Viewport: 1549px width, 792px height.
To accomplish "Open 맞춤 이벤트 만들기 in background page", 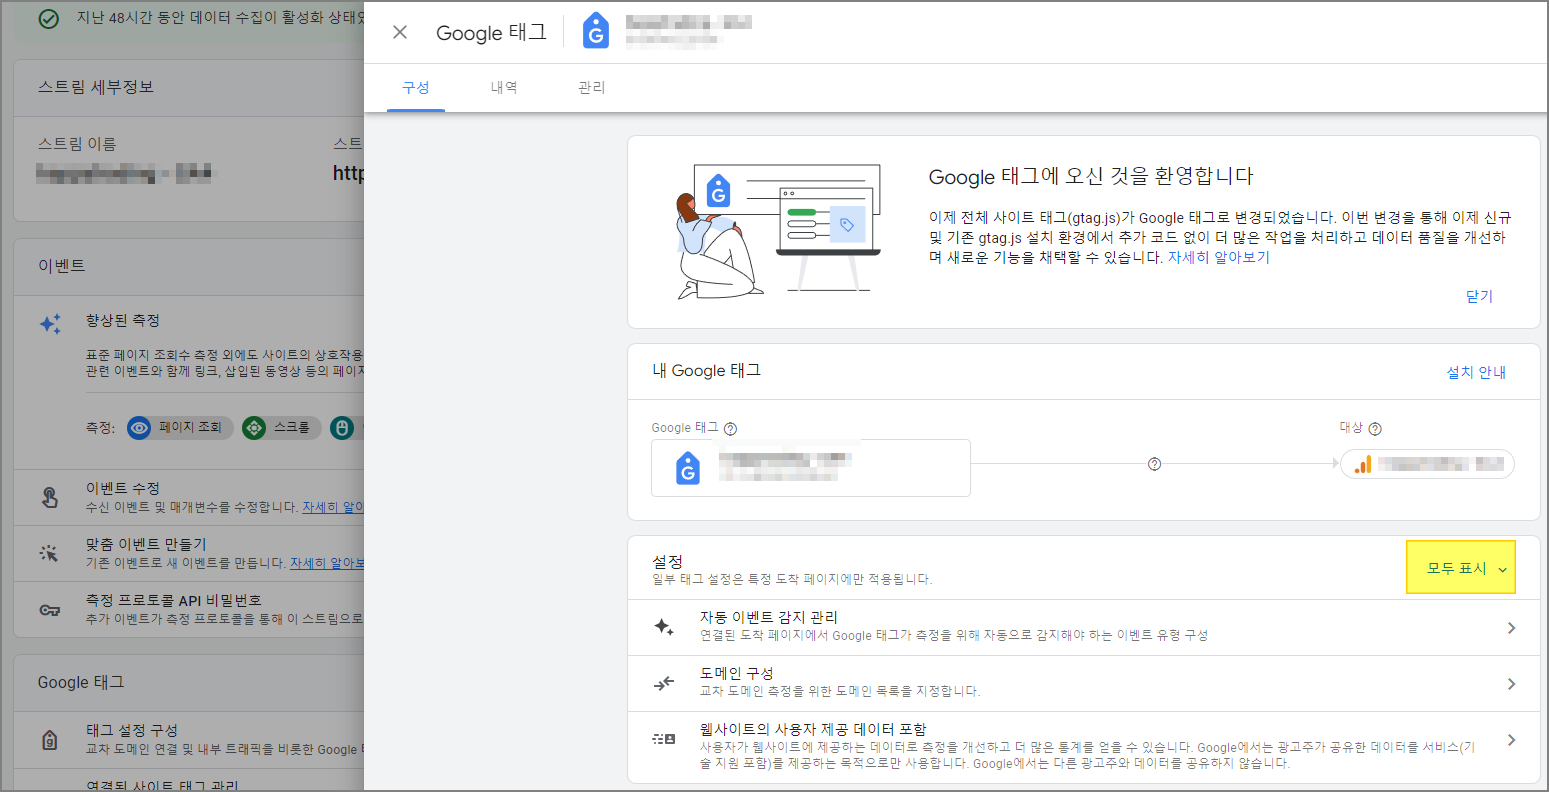I will (x=189, y=553).
